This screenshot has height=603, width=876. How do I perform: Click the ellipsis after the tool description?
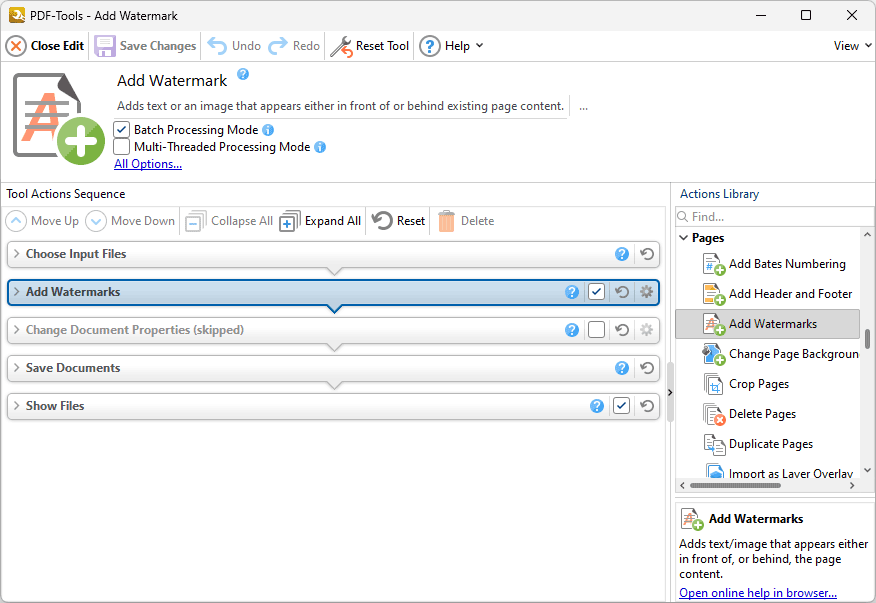583,107
